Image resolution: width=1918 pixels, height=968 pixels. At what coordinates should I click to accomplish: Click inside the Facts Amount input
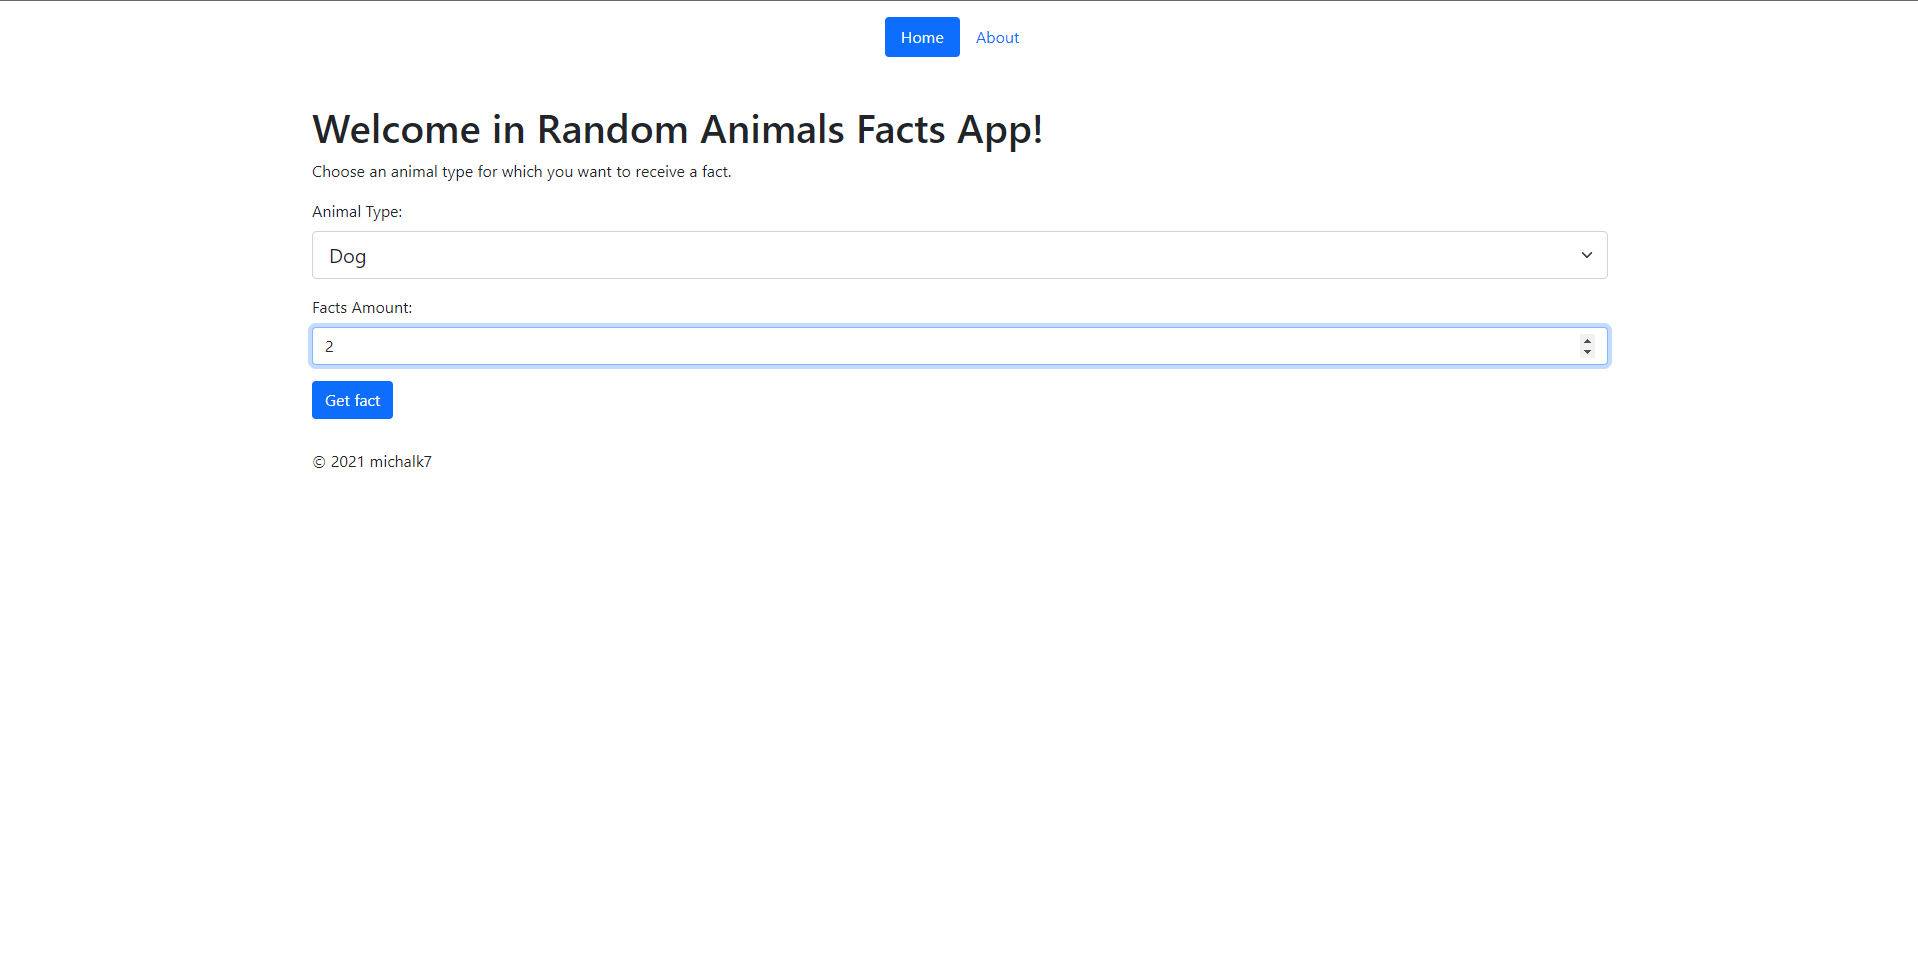click(900, 345)
